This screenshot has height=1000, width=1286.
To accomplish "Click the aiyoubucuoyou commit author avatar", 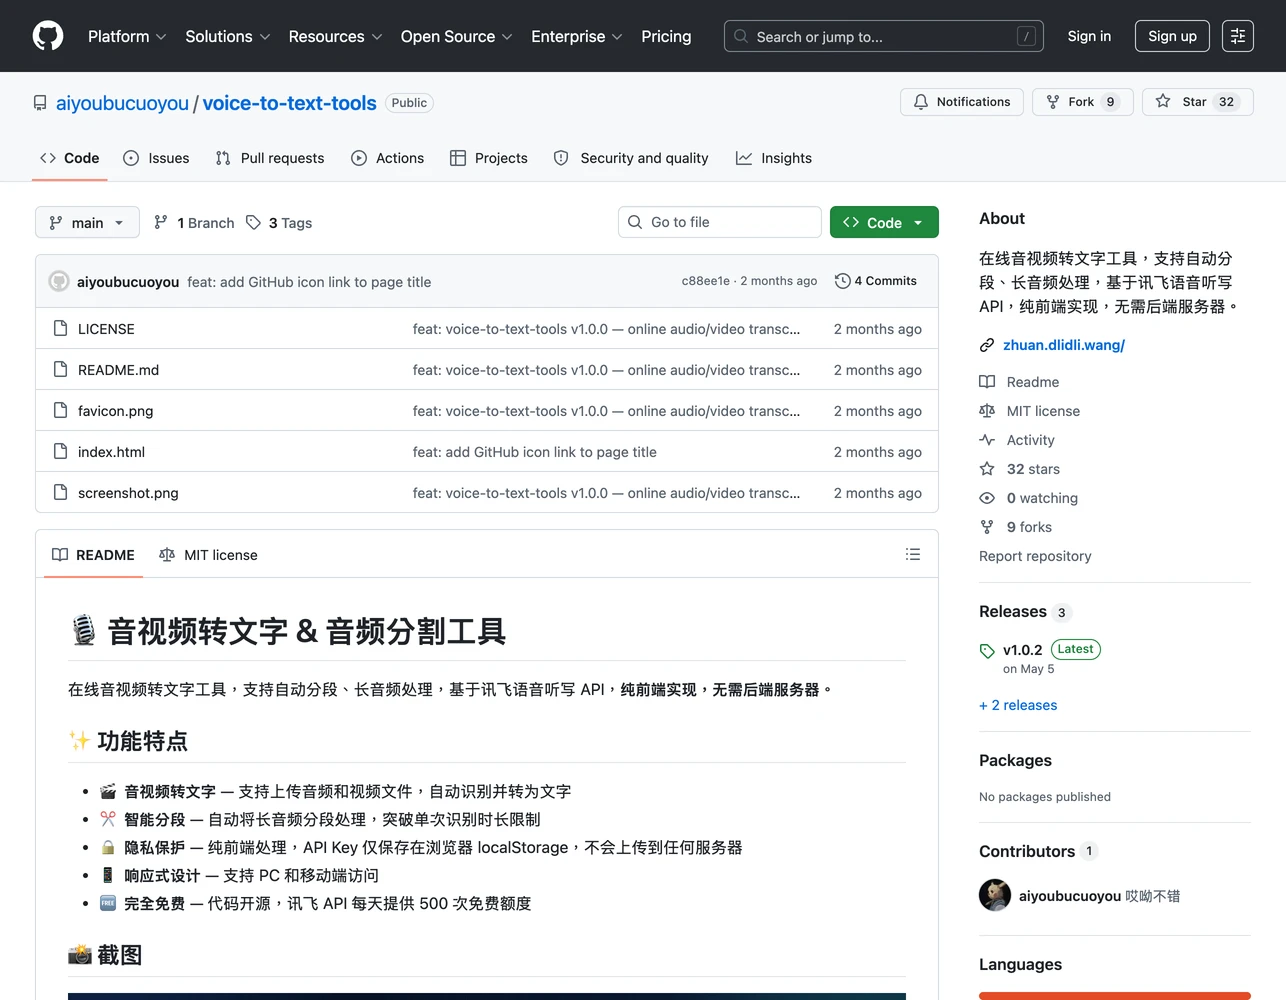I will click(59, 281).
